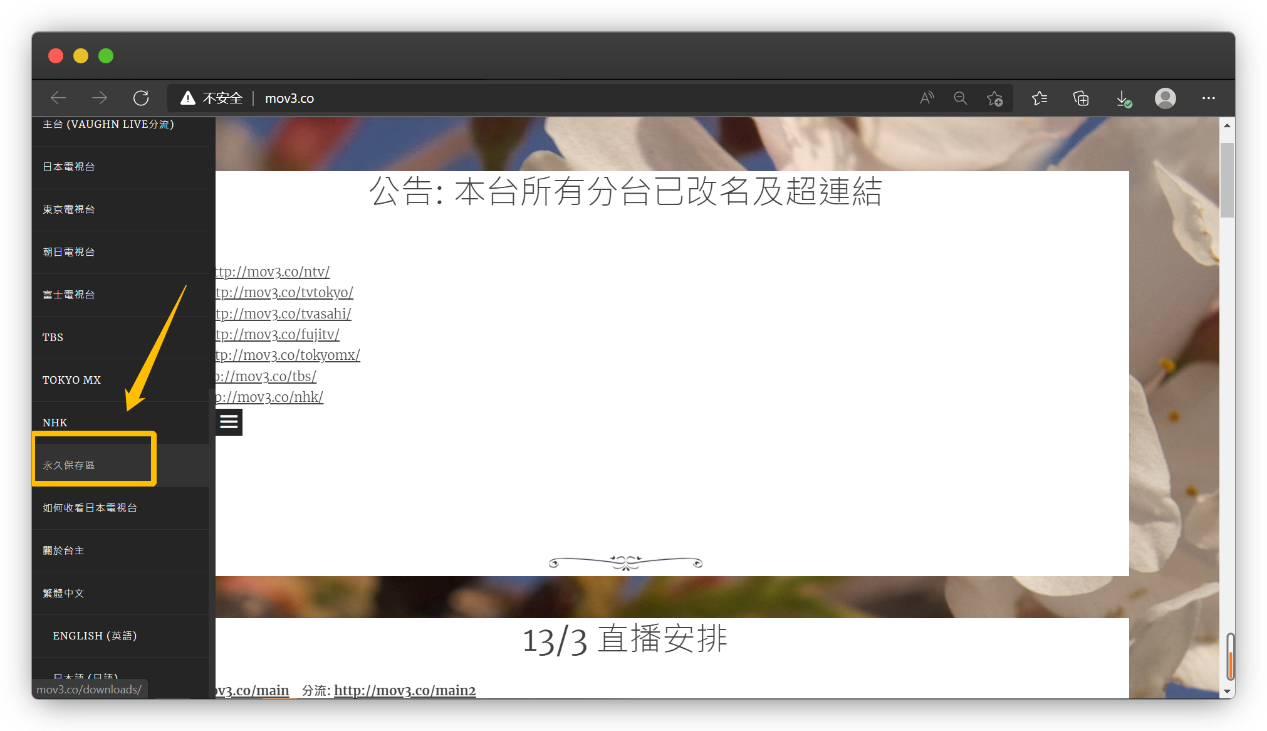This screenshot has height=731, width=1267.
Task: Open the Read aloud icon
Action: [927, 98]
